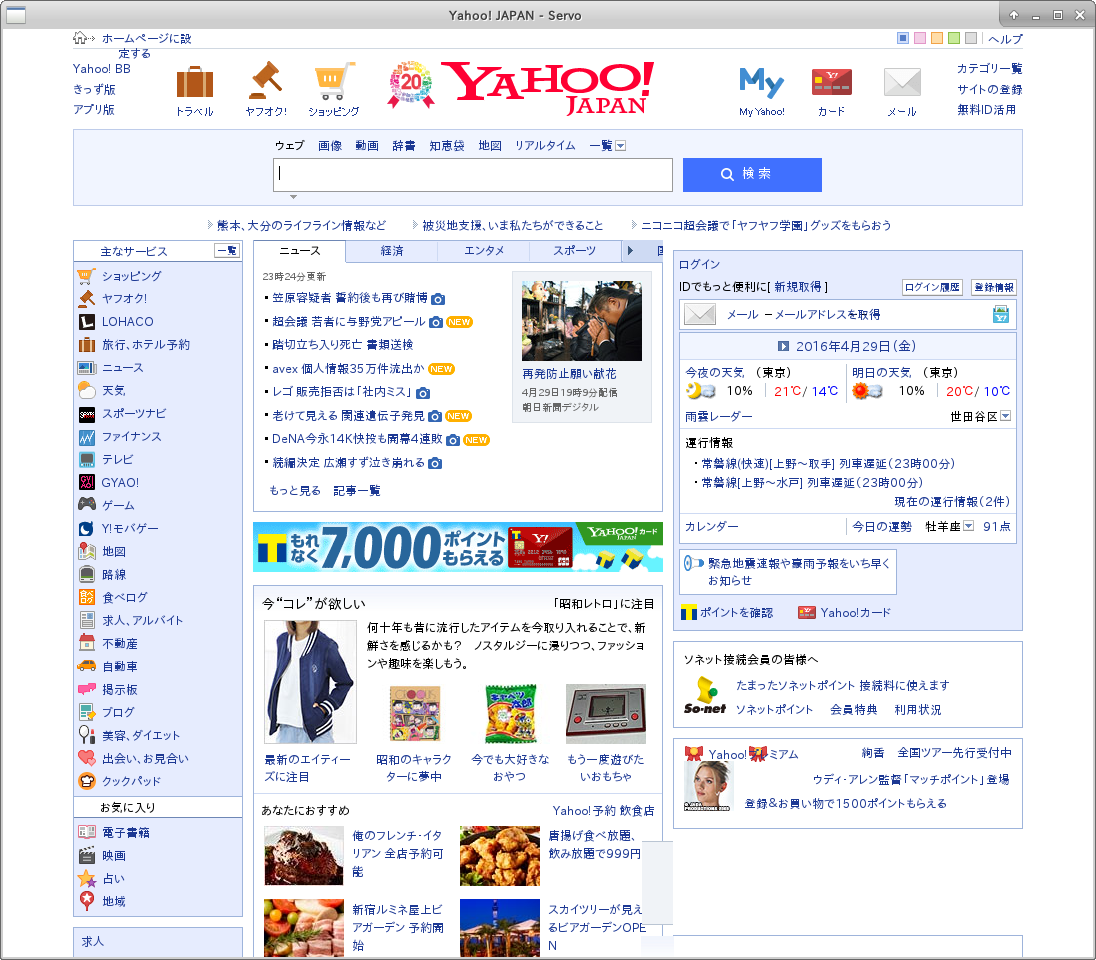
Task: Click the navy jacket product thumbnail
Action: [x=310, y=682]
